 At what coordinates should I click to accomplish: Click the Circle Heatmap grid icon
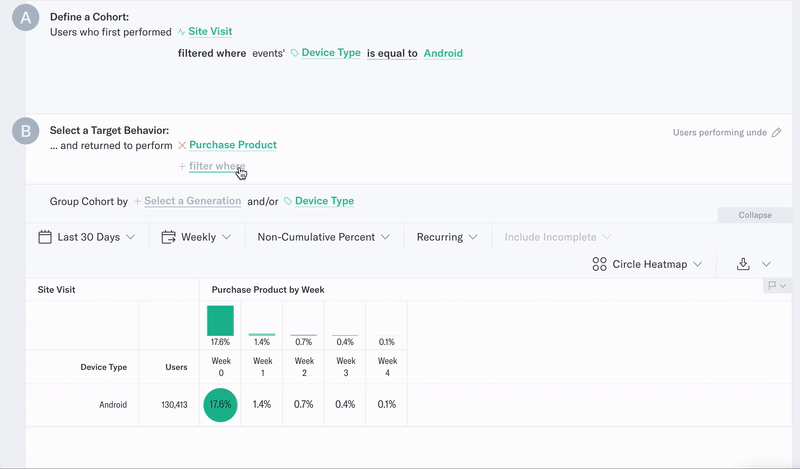pos(600,264)
